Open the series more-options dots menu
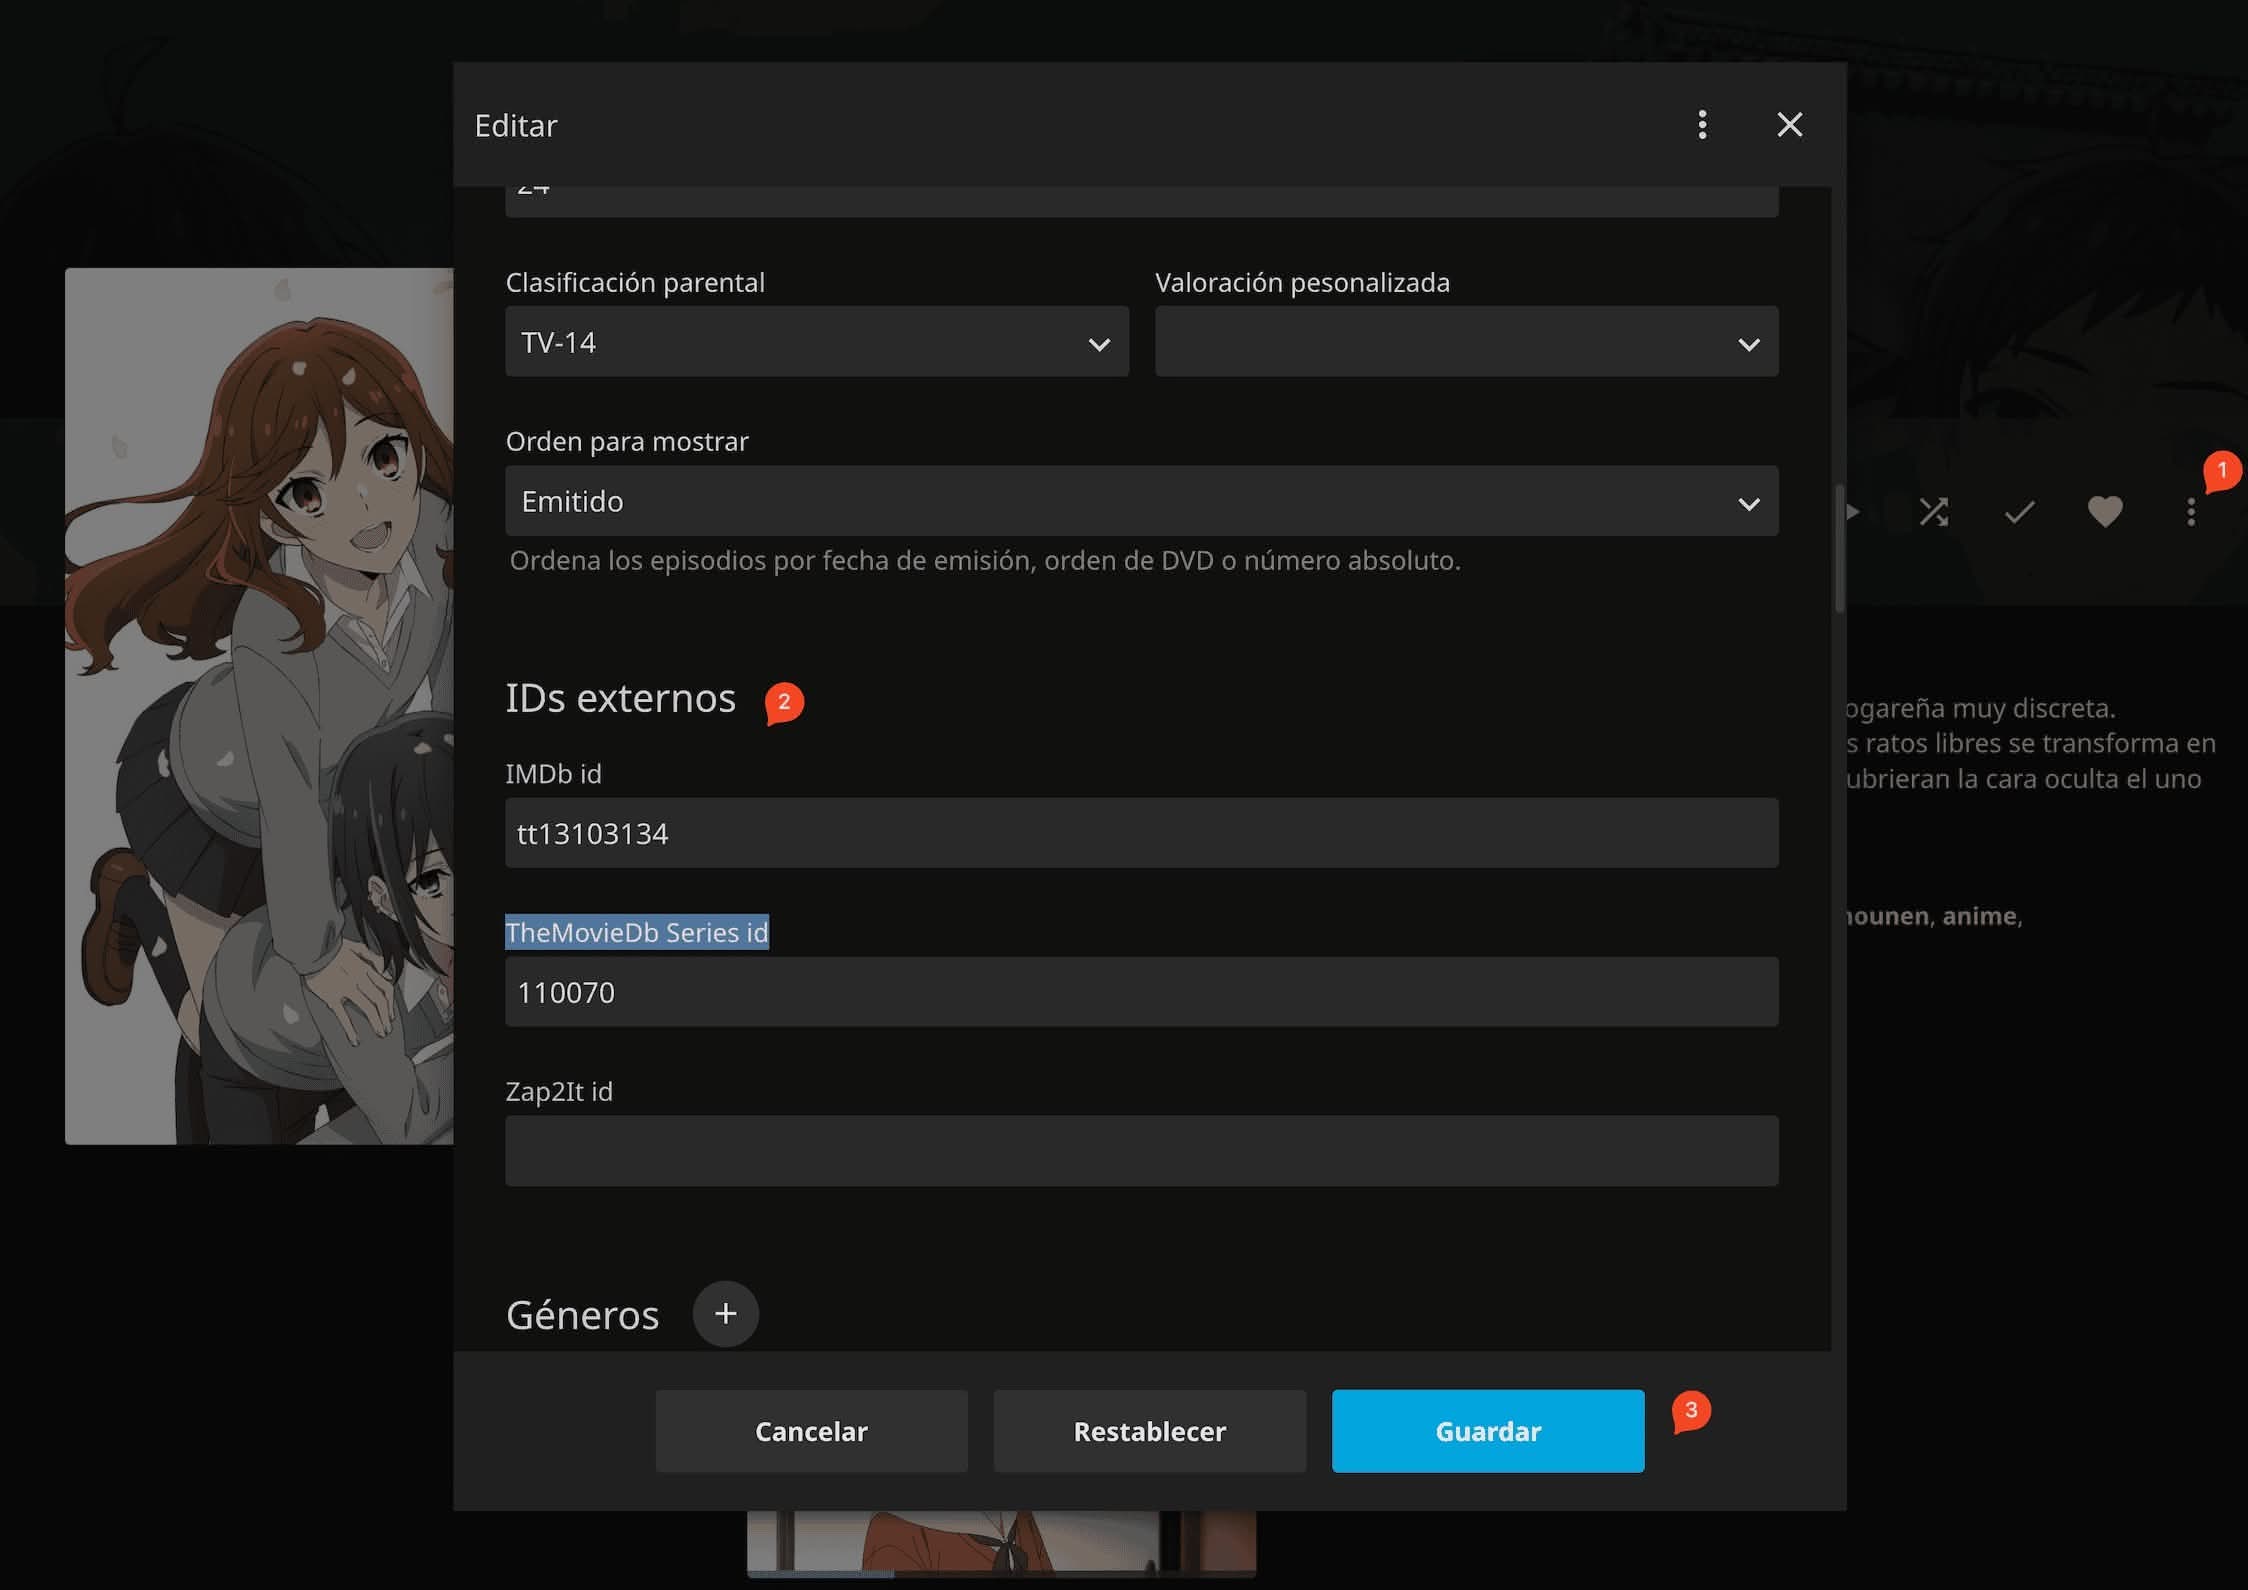The image size is (2248, 1590). pos(2190,512)
